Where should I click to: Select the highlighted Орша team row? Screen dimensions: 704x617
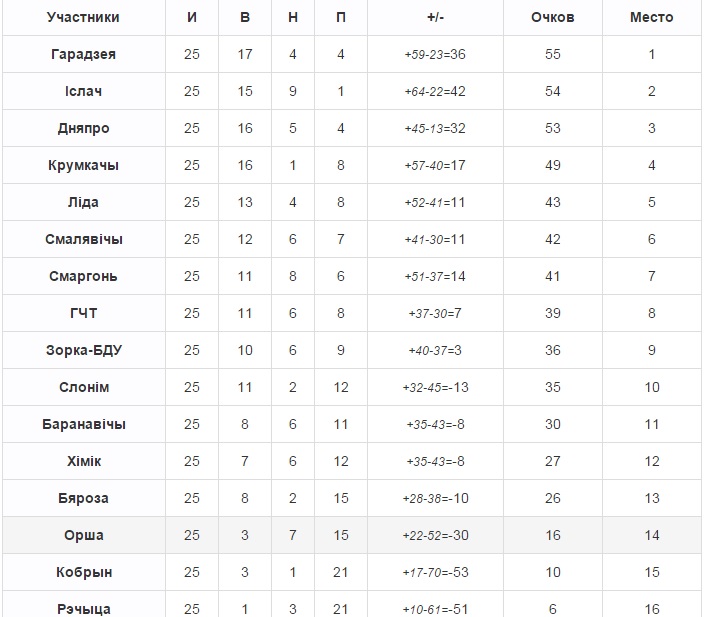83,535
